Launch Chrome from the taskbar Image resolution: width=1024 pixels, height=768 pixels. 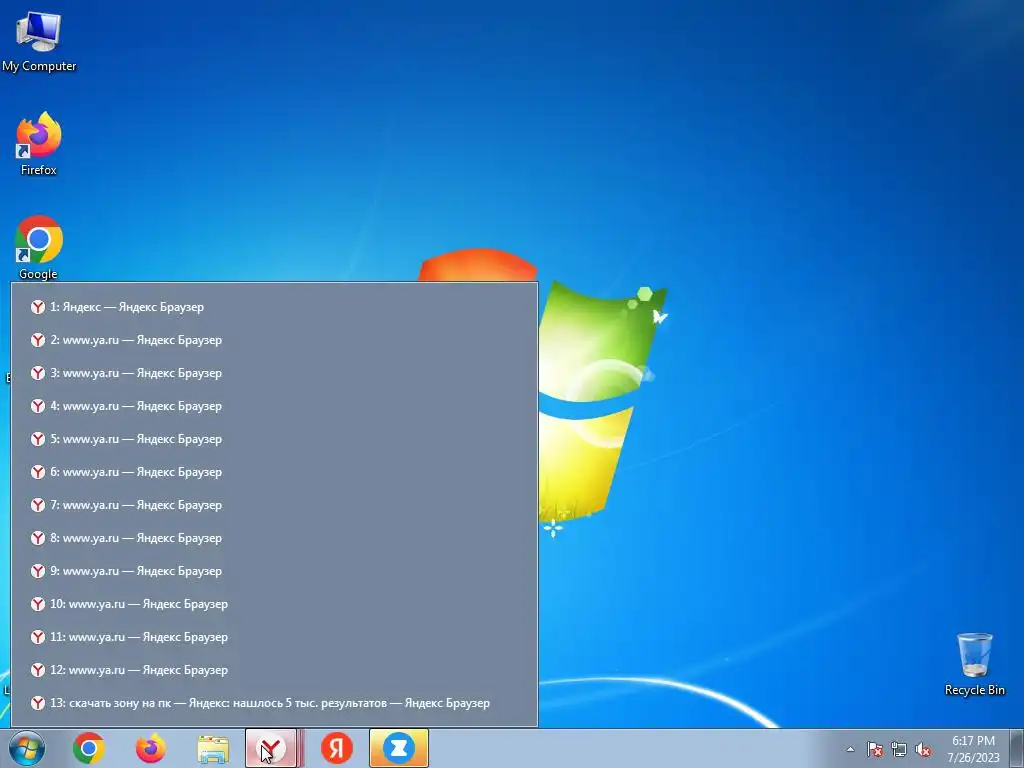89,748
